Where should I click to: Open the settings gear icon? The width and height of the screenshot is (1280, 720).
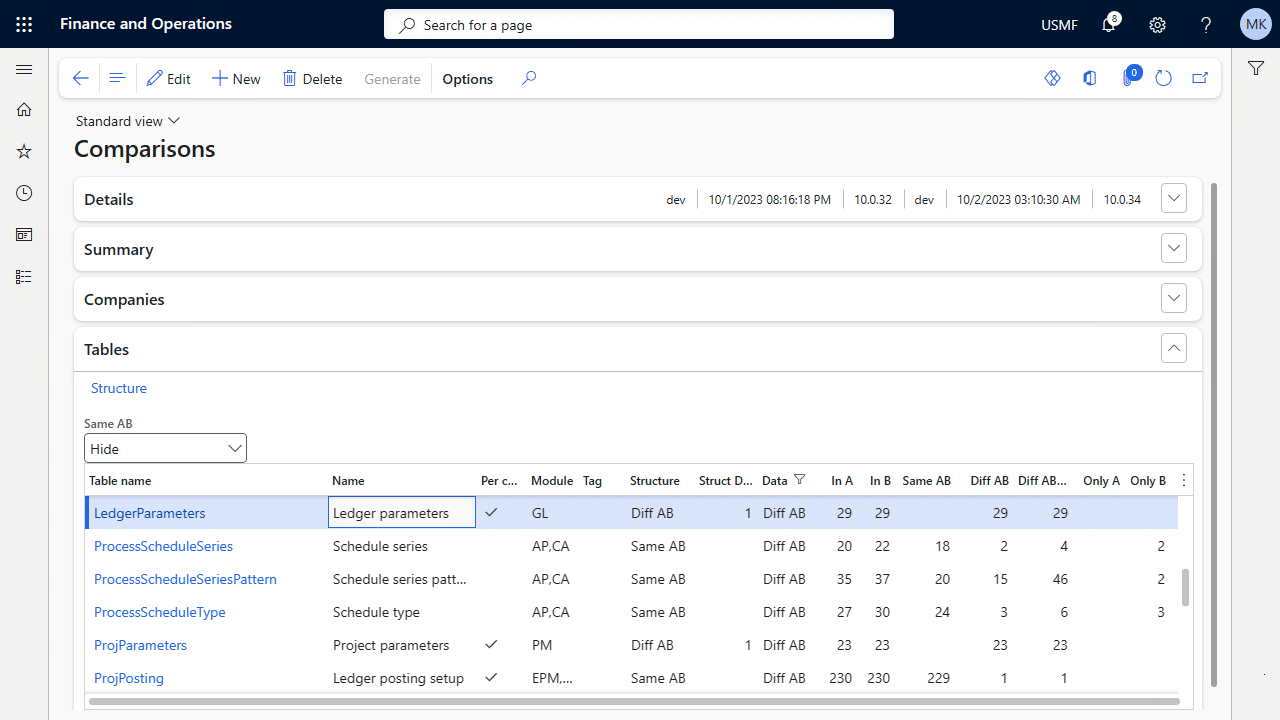(x=1157, y=25)
